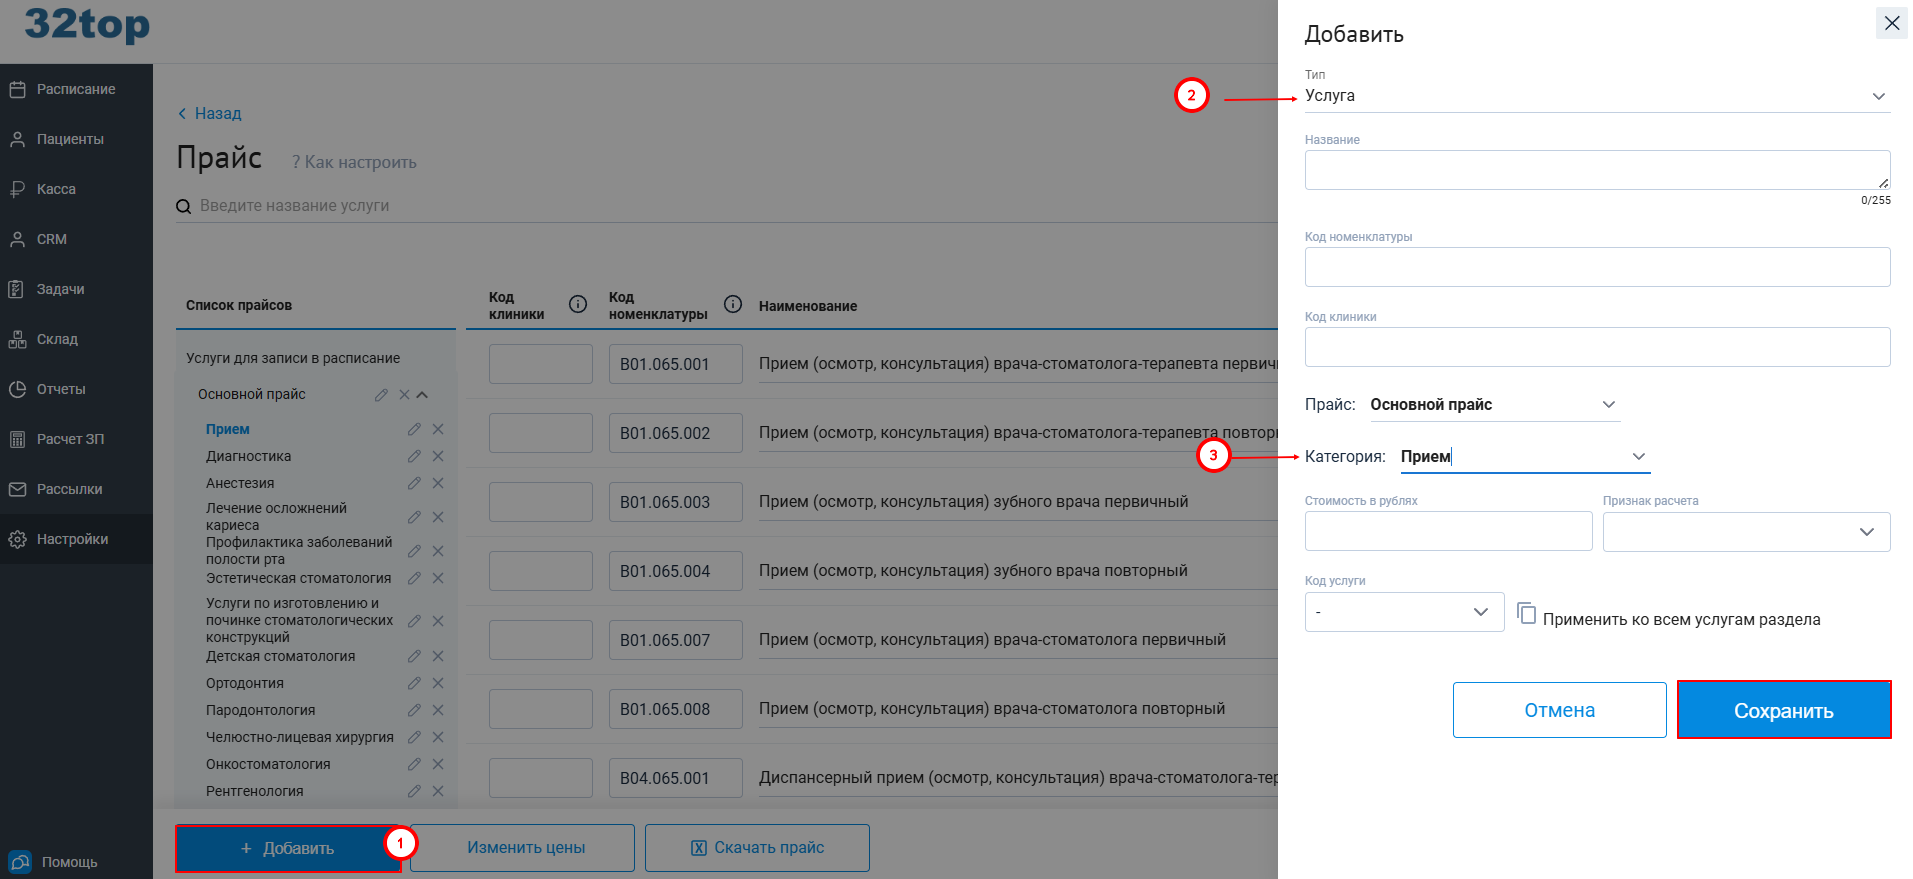This screenshot has height=879, width=1913.
Task: Click the Назад link
Action: click(210, 114)
